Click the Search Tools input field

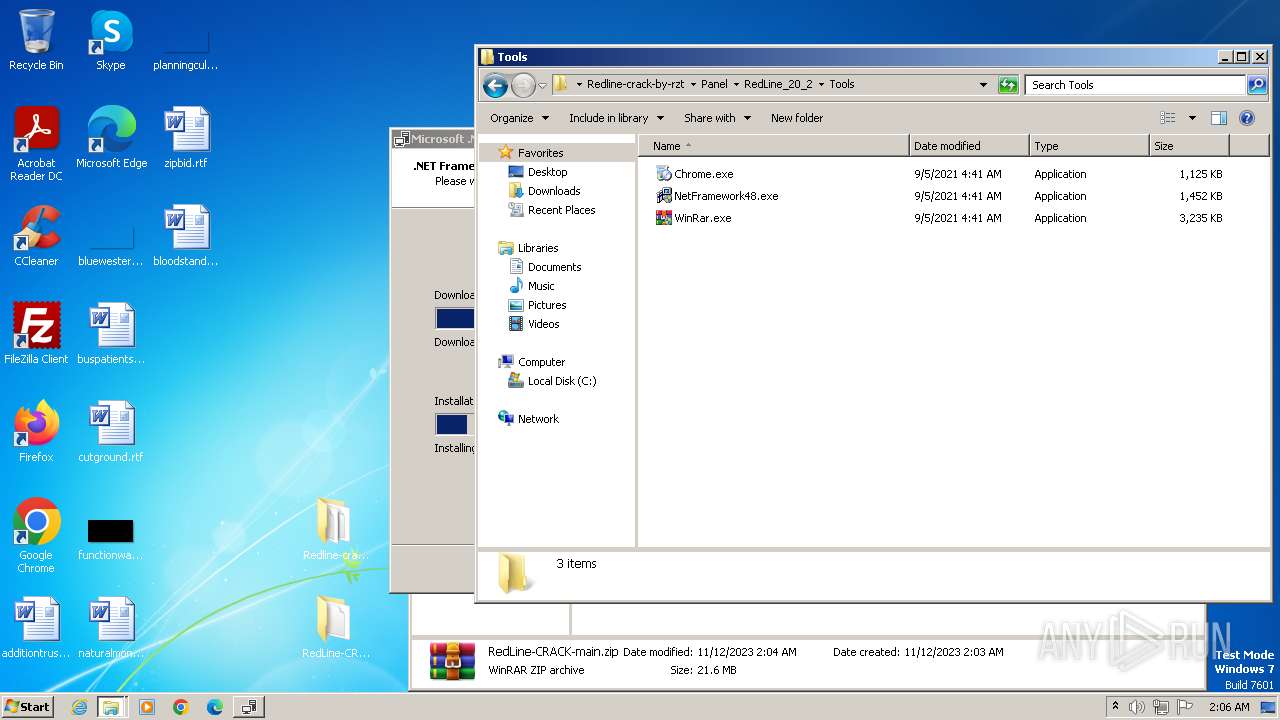click(1135, 85)
